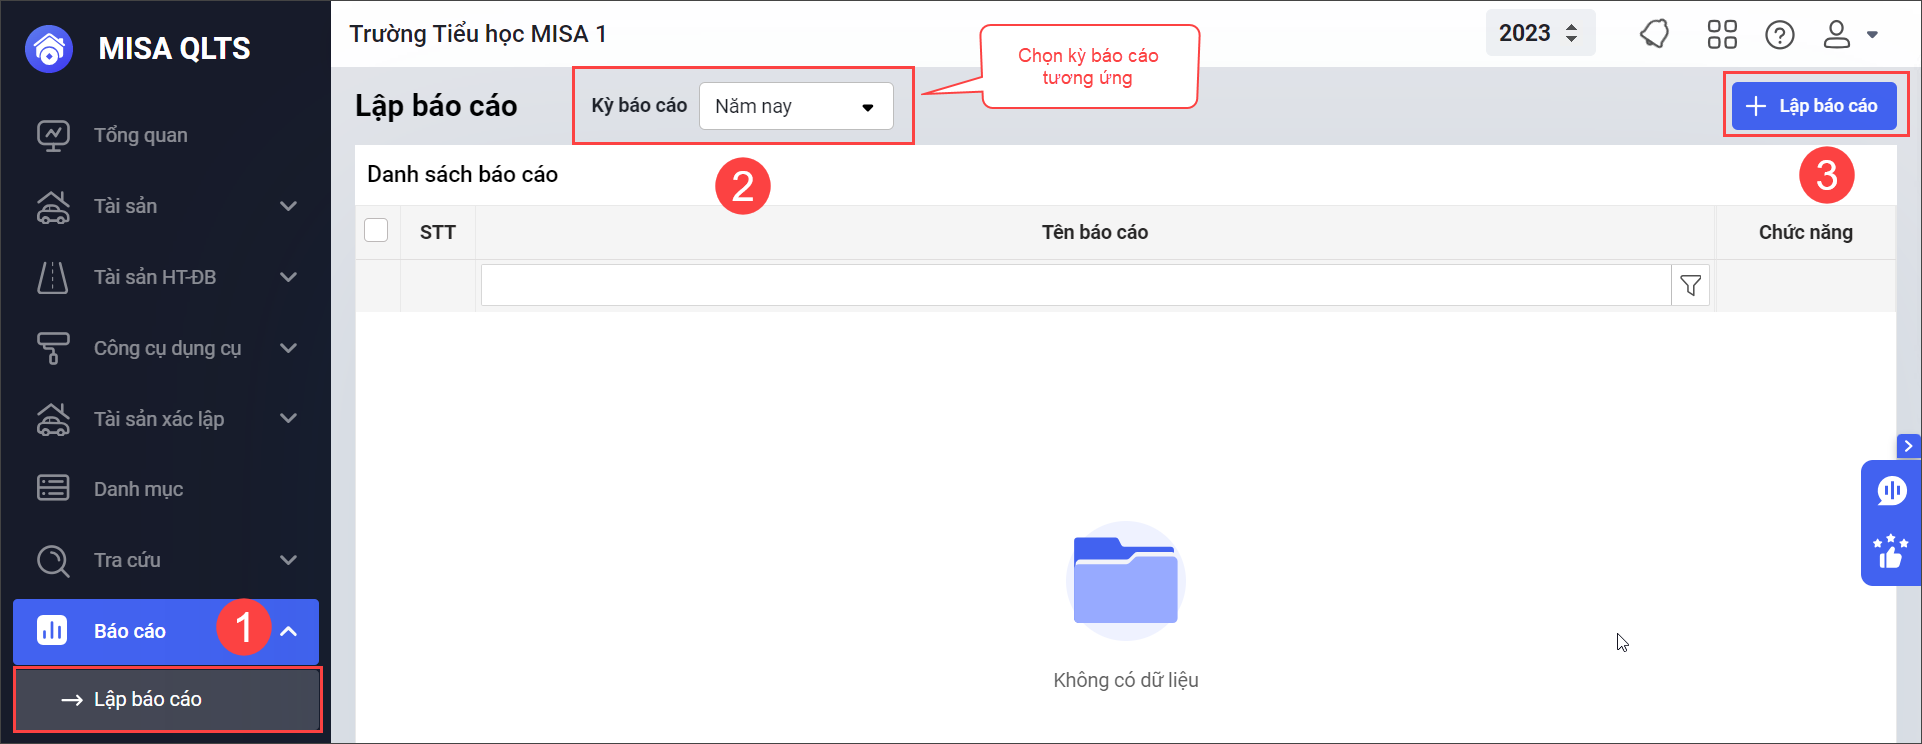
Task: Expand the Tài sản menu
Action: pyautogui.click(x=166, y=206)
